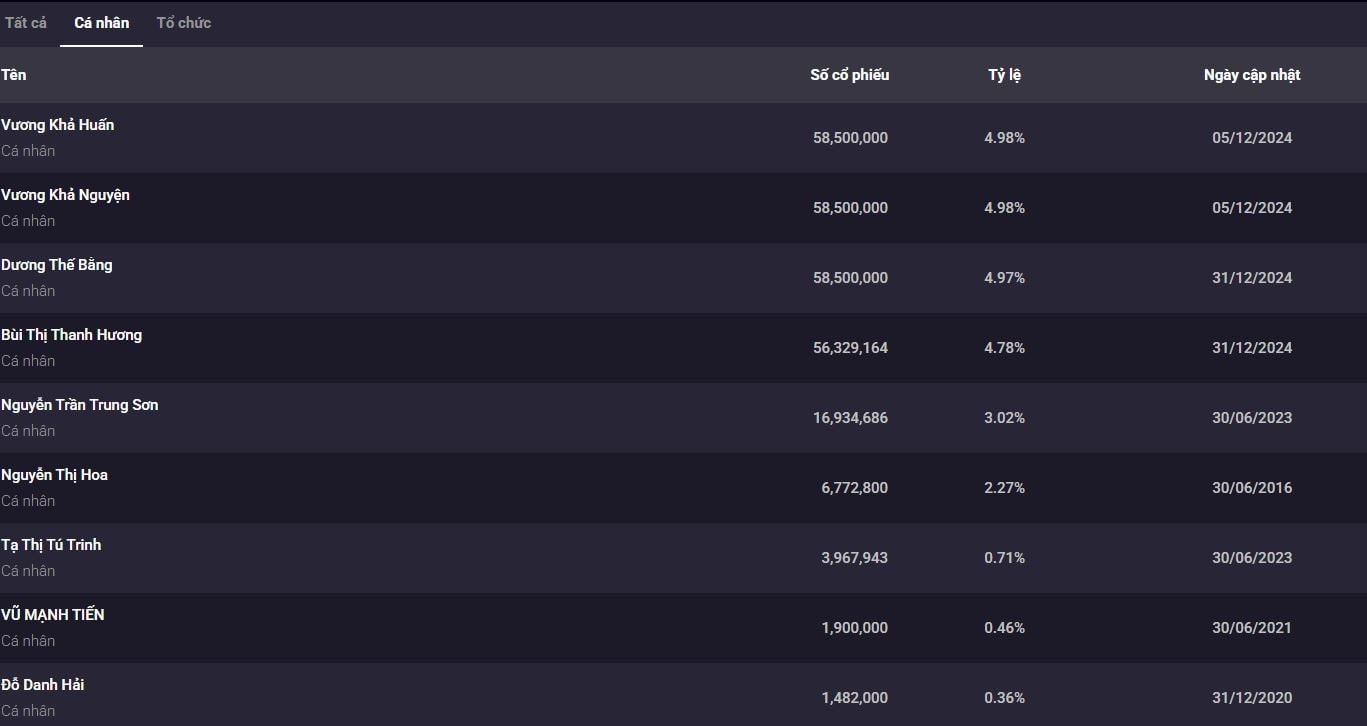This screenshot has height=726, width=1367.
Task: Click the 30/06/2016 update date cell
Action: coord(1252,488)
